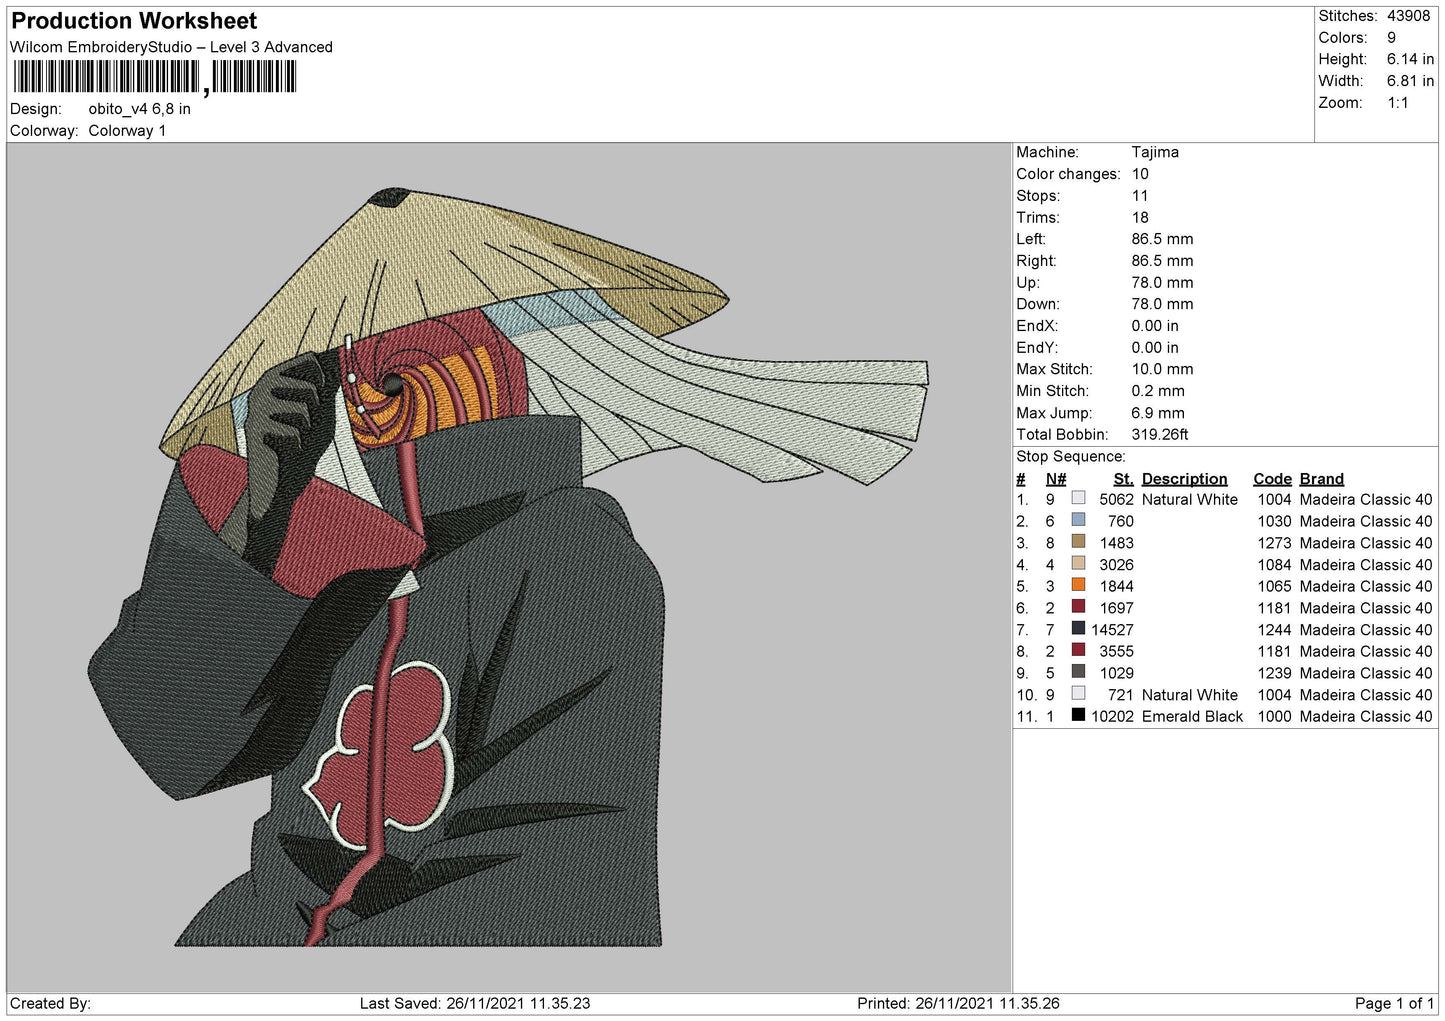Select the 'Description' column header
Image resolution: width=1445 pixels, height=1021 pixels.
pyautogui.click(x=1184, y=479)
